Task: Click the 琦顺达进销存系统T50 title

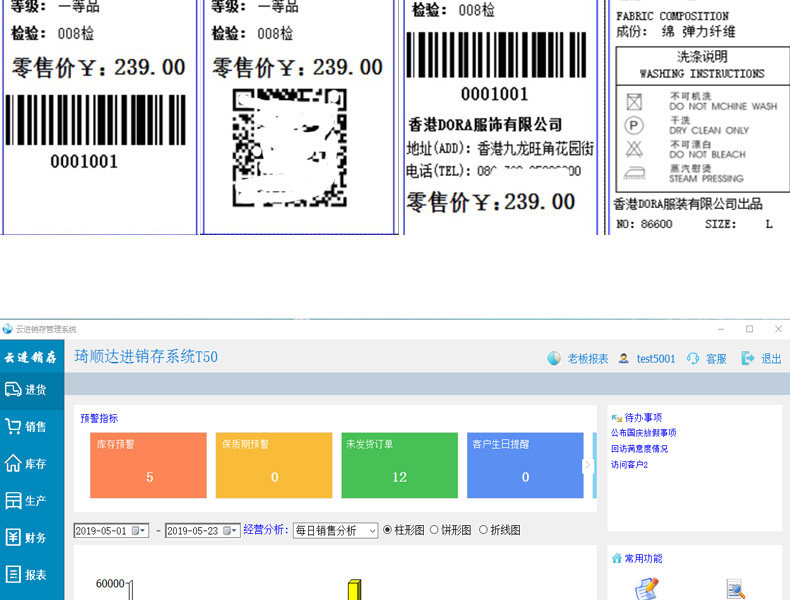Action: 146,357
